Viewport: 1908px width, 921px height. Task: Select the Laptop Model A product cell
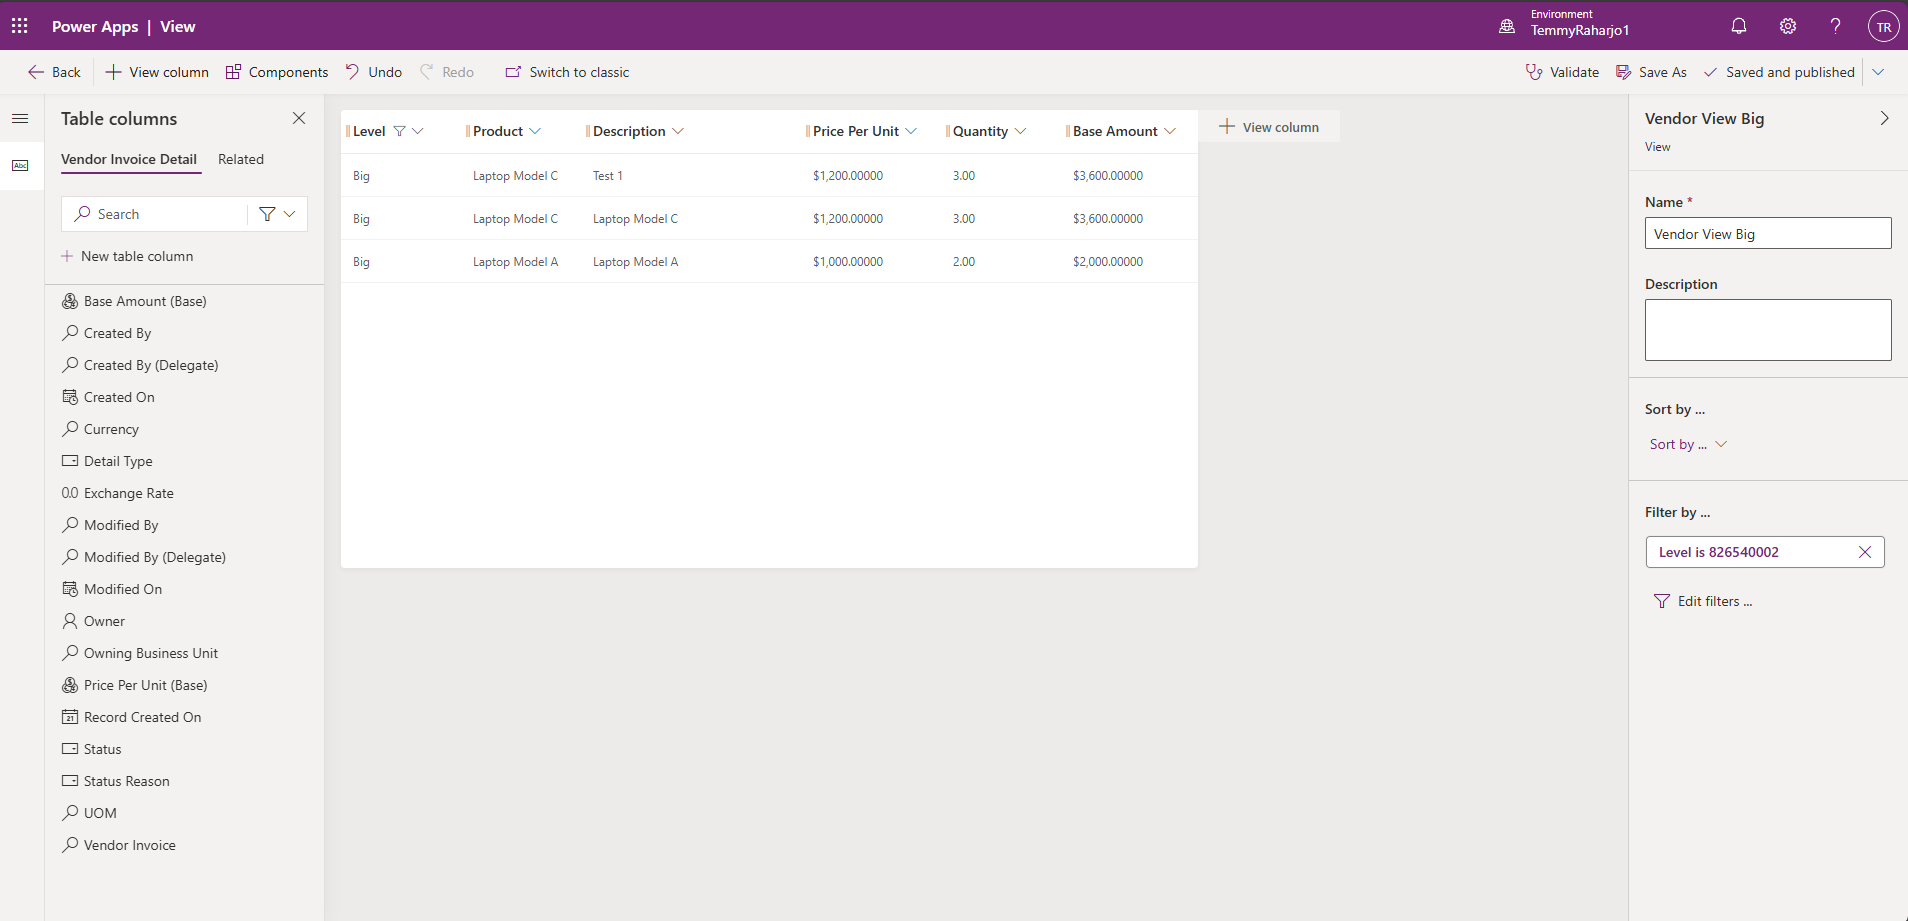click(515, 262)
